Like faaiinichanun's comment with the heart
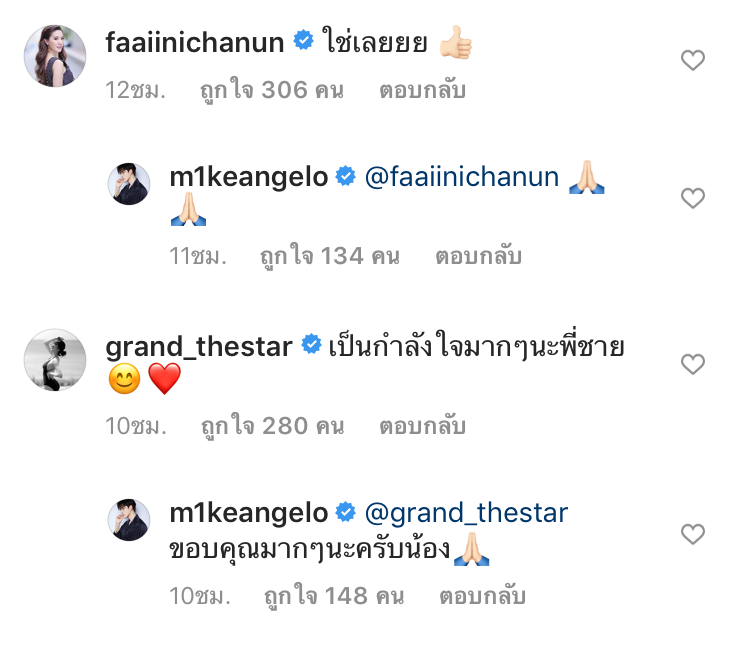 click(x=693, y=61)
